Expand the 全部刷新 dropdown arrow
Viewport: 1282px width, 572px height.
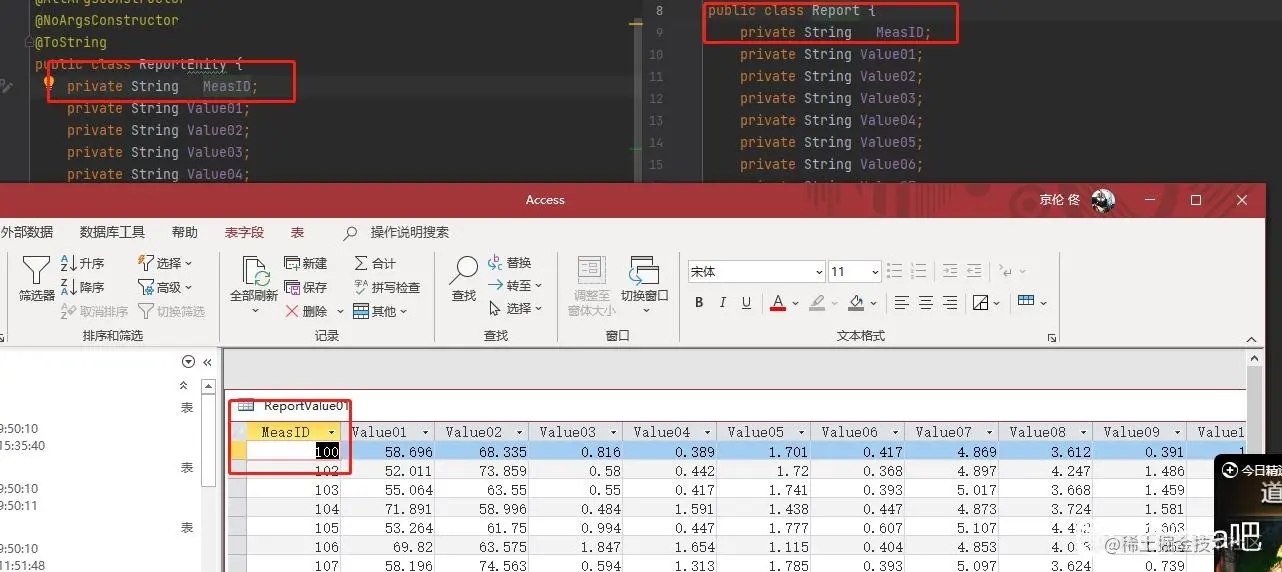(254, 311)
